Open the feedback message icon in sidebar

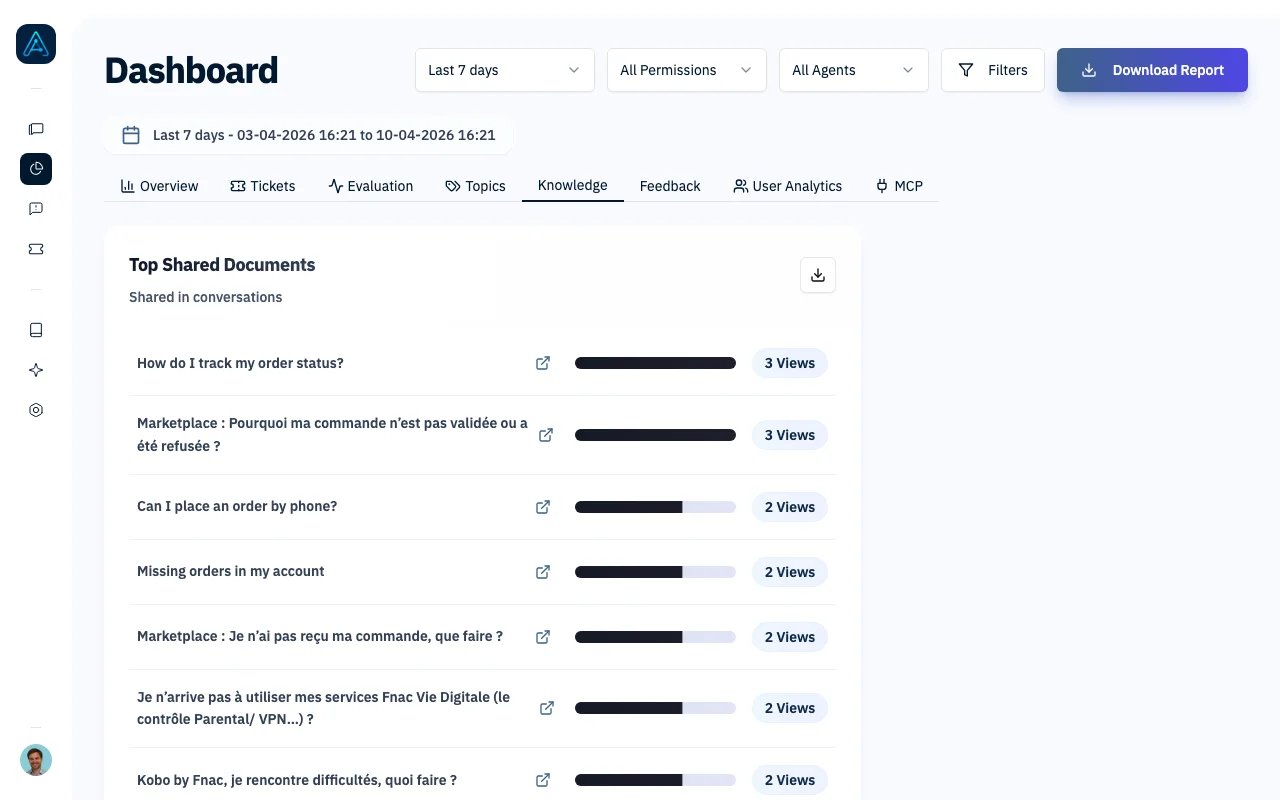click(36, 209)
